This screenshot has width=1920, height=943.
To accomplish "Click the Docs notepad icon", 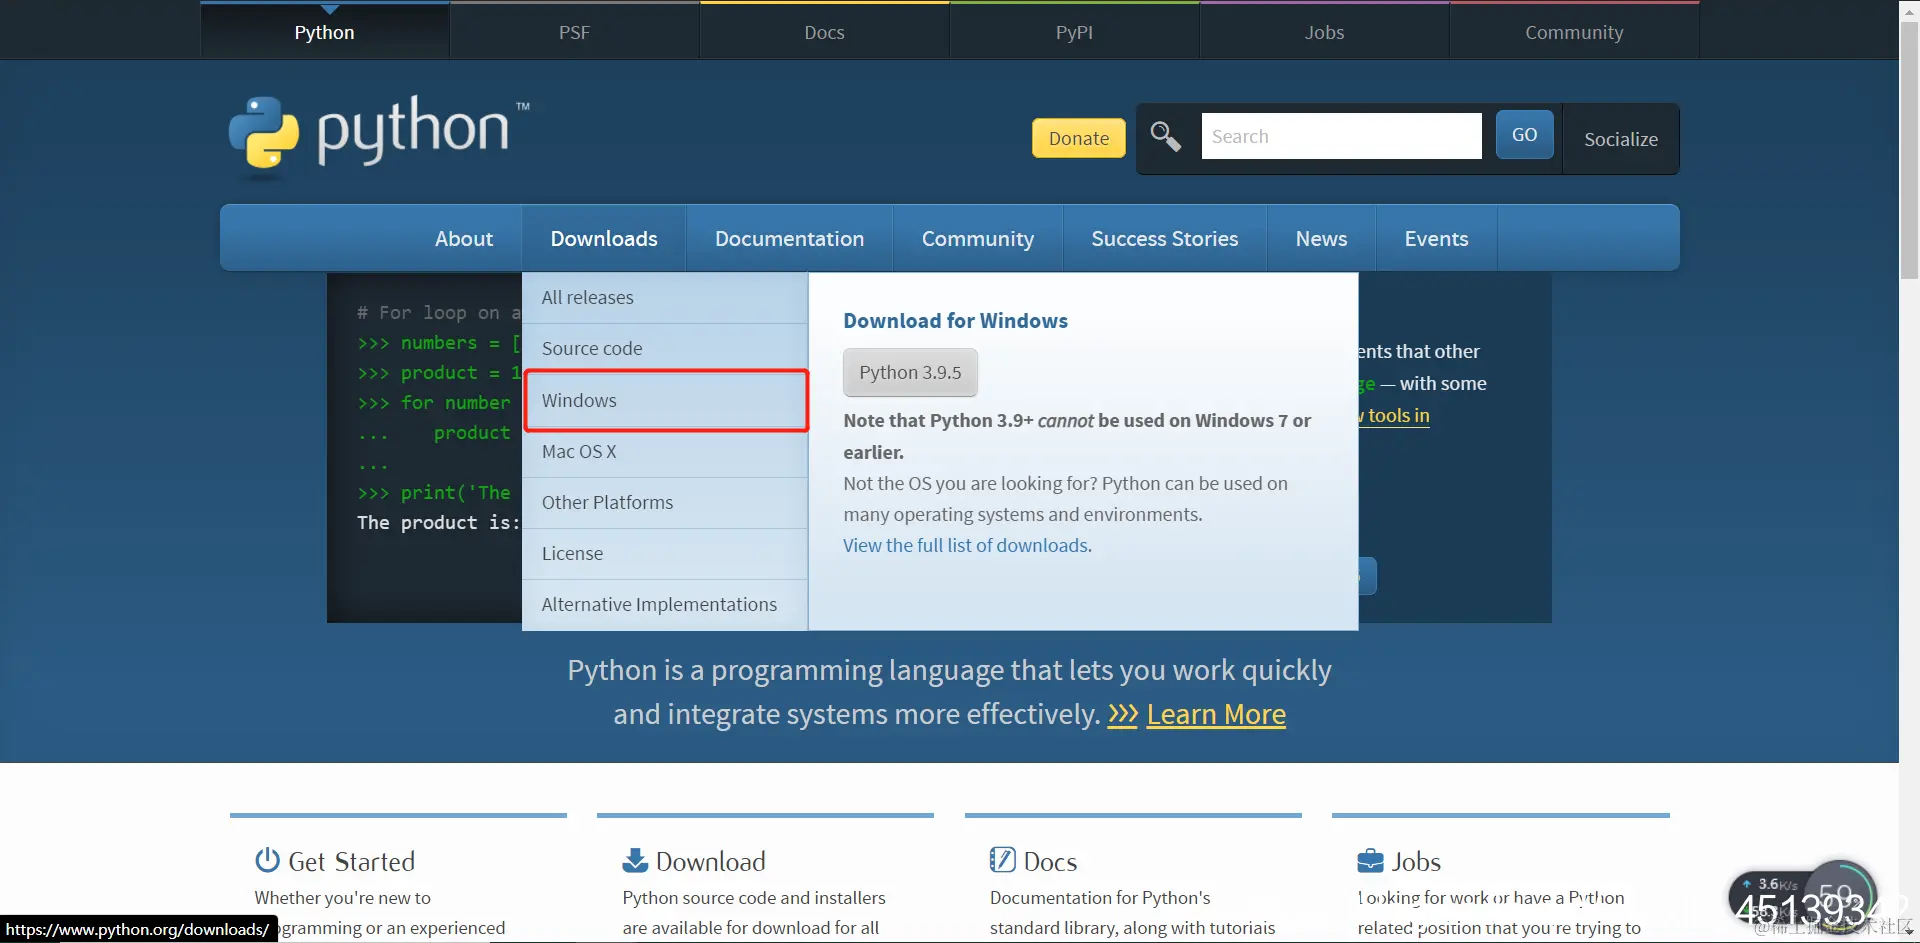I will coord(1002,860).
